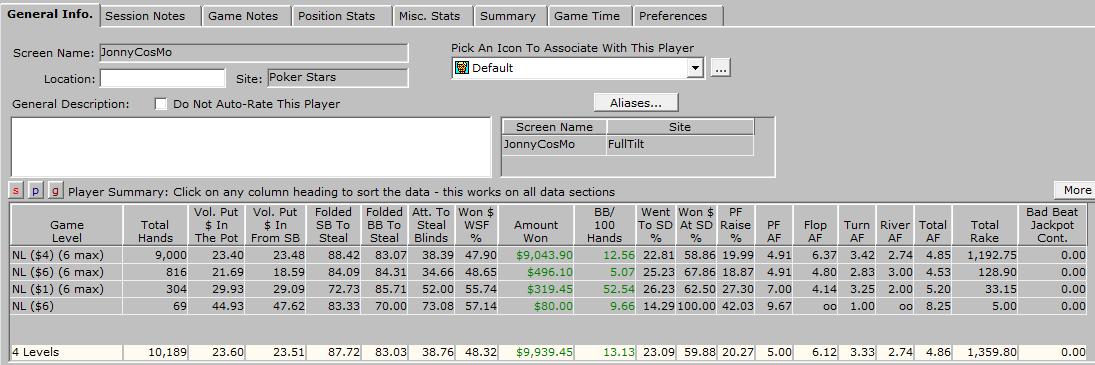Switch to the Game Notes tab
Viewport: 1095px width, 365px height.
pyautogui.click(x=247, y=15)
